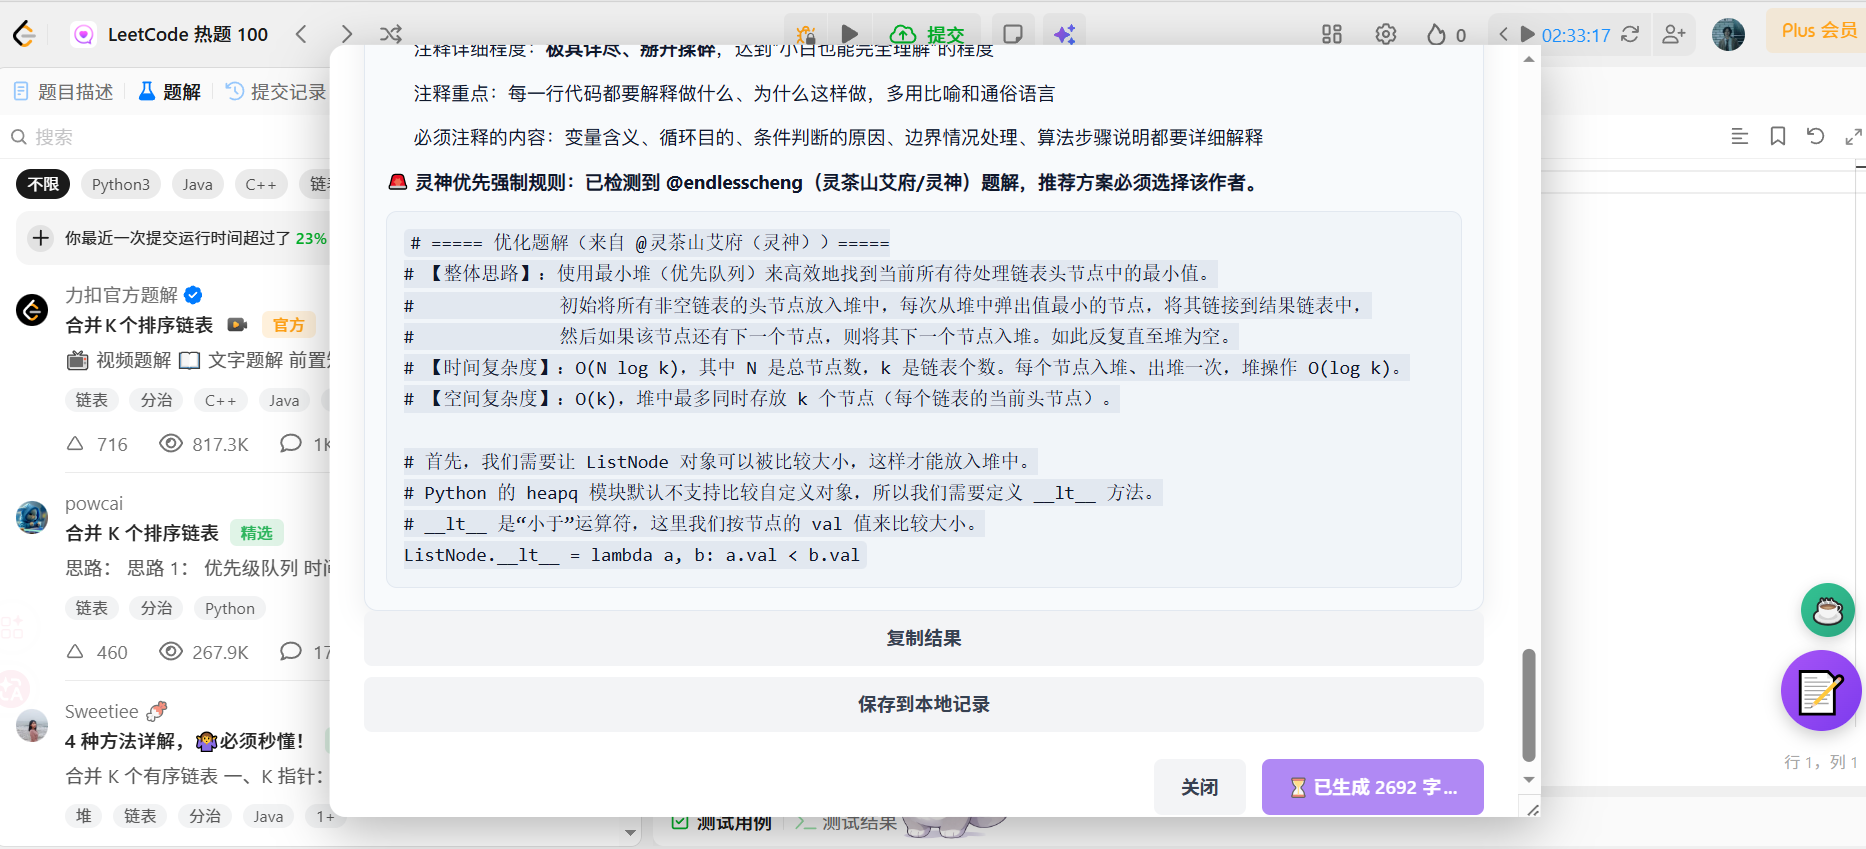Open Sweetiee's 4 种方法详解 solution
This screenshot has width=1866, height=849.
[x=184, y=741]
